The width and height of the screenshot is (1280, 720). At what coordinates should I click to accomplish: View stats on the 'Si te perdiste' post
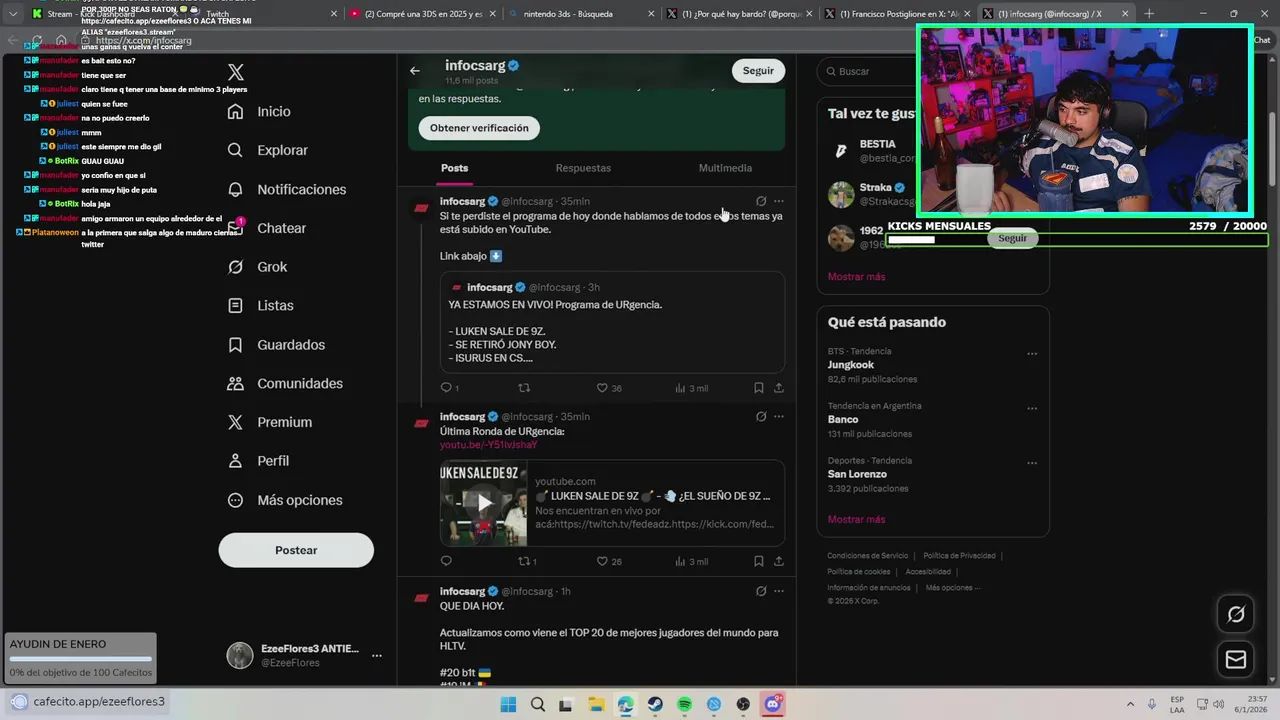(691, 388)
